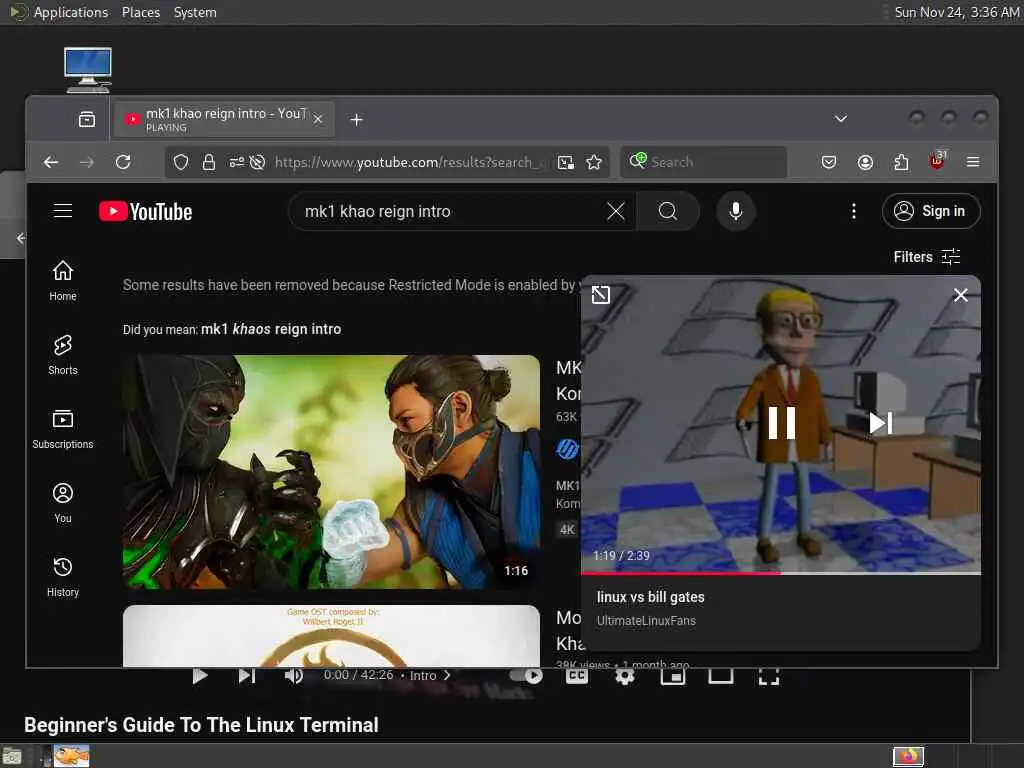Expand the miniplayer to full watch page

[600, 295]
